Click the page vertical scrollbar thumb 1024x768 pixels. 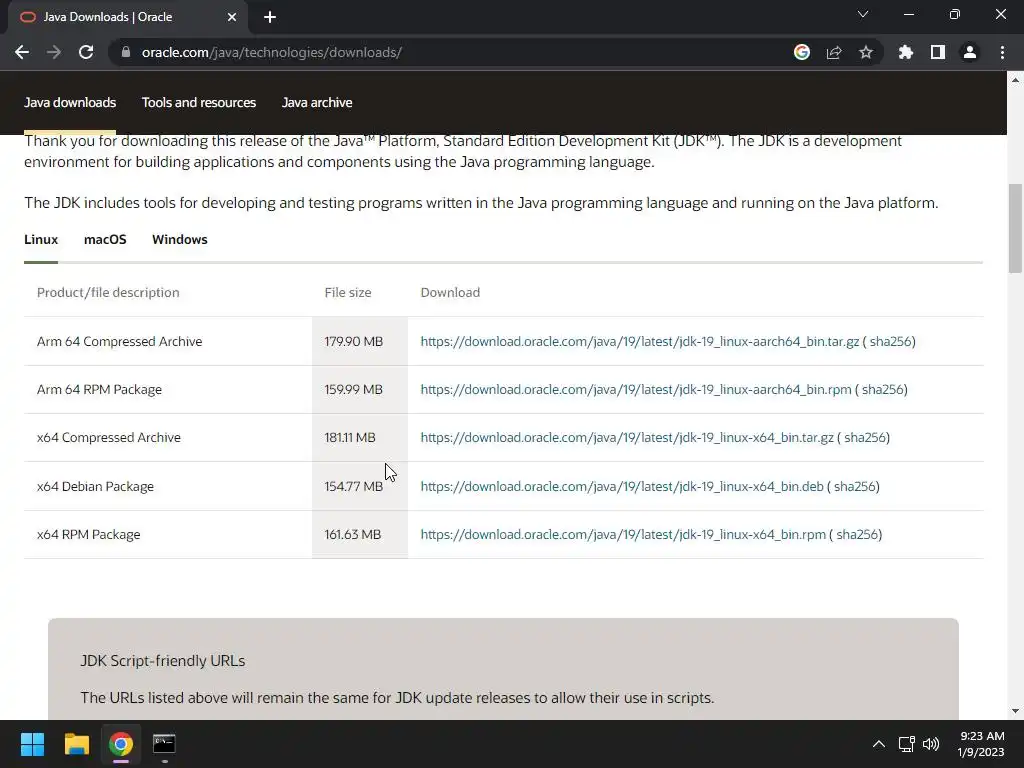[x=1015, y=228]
